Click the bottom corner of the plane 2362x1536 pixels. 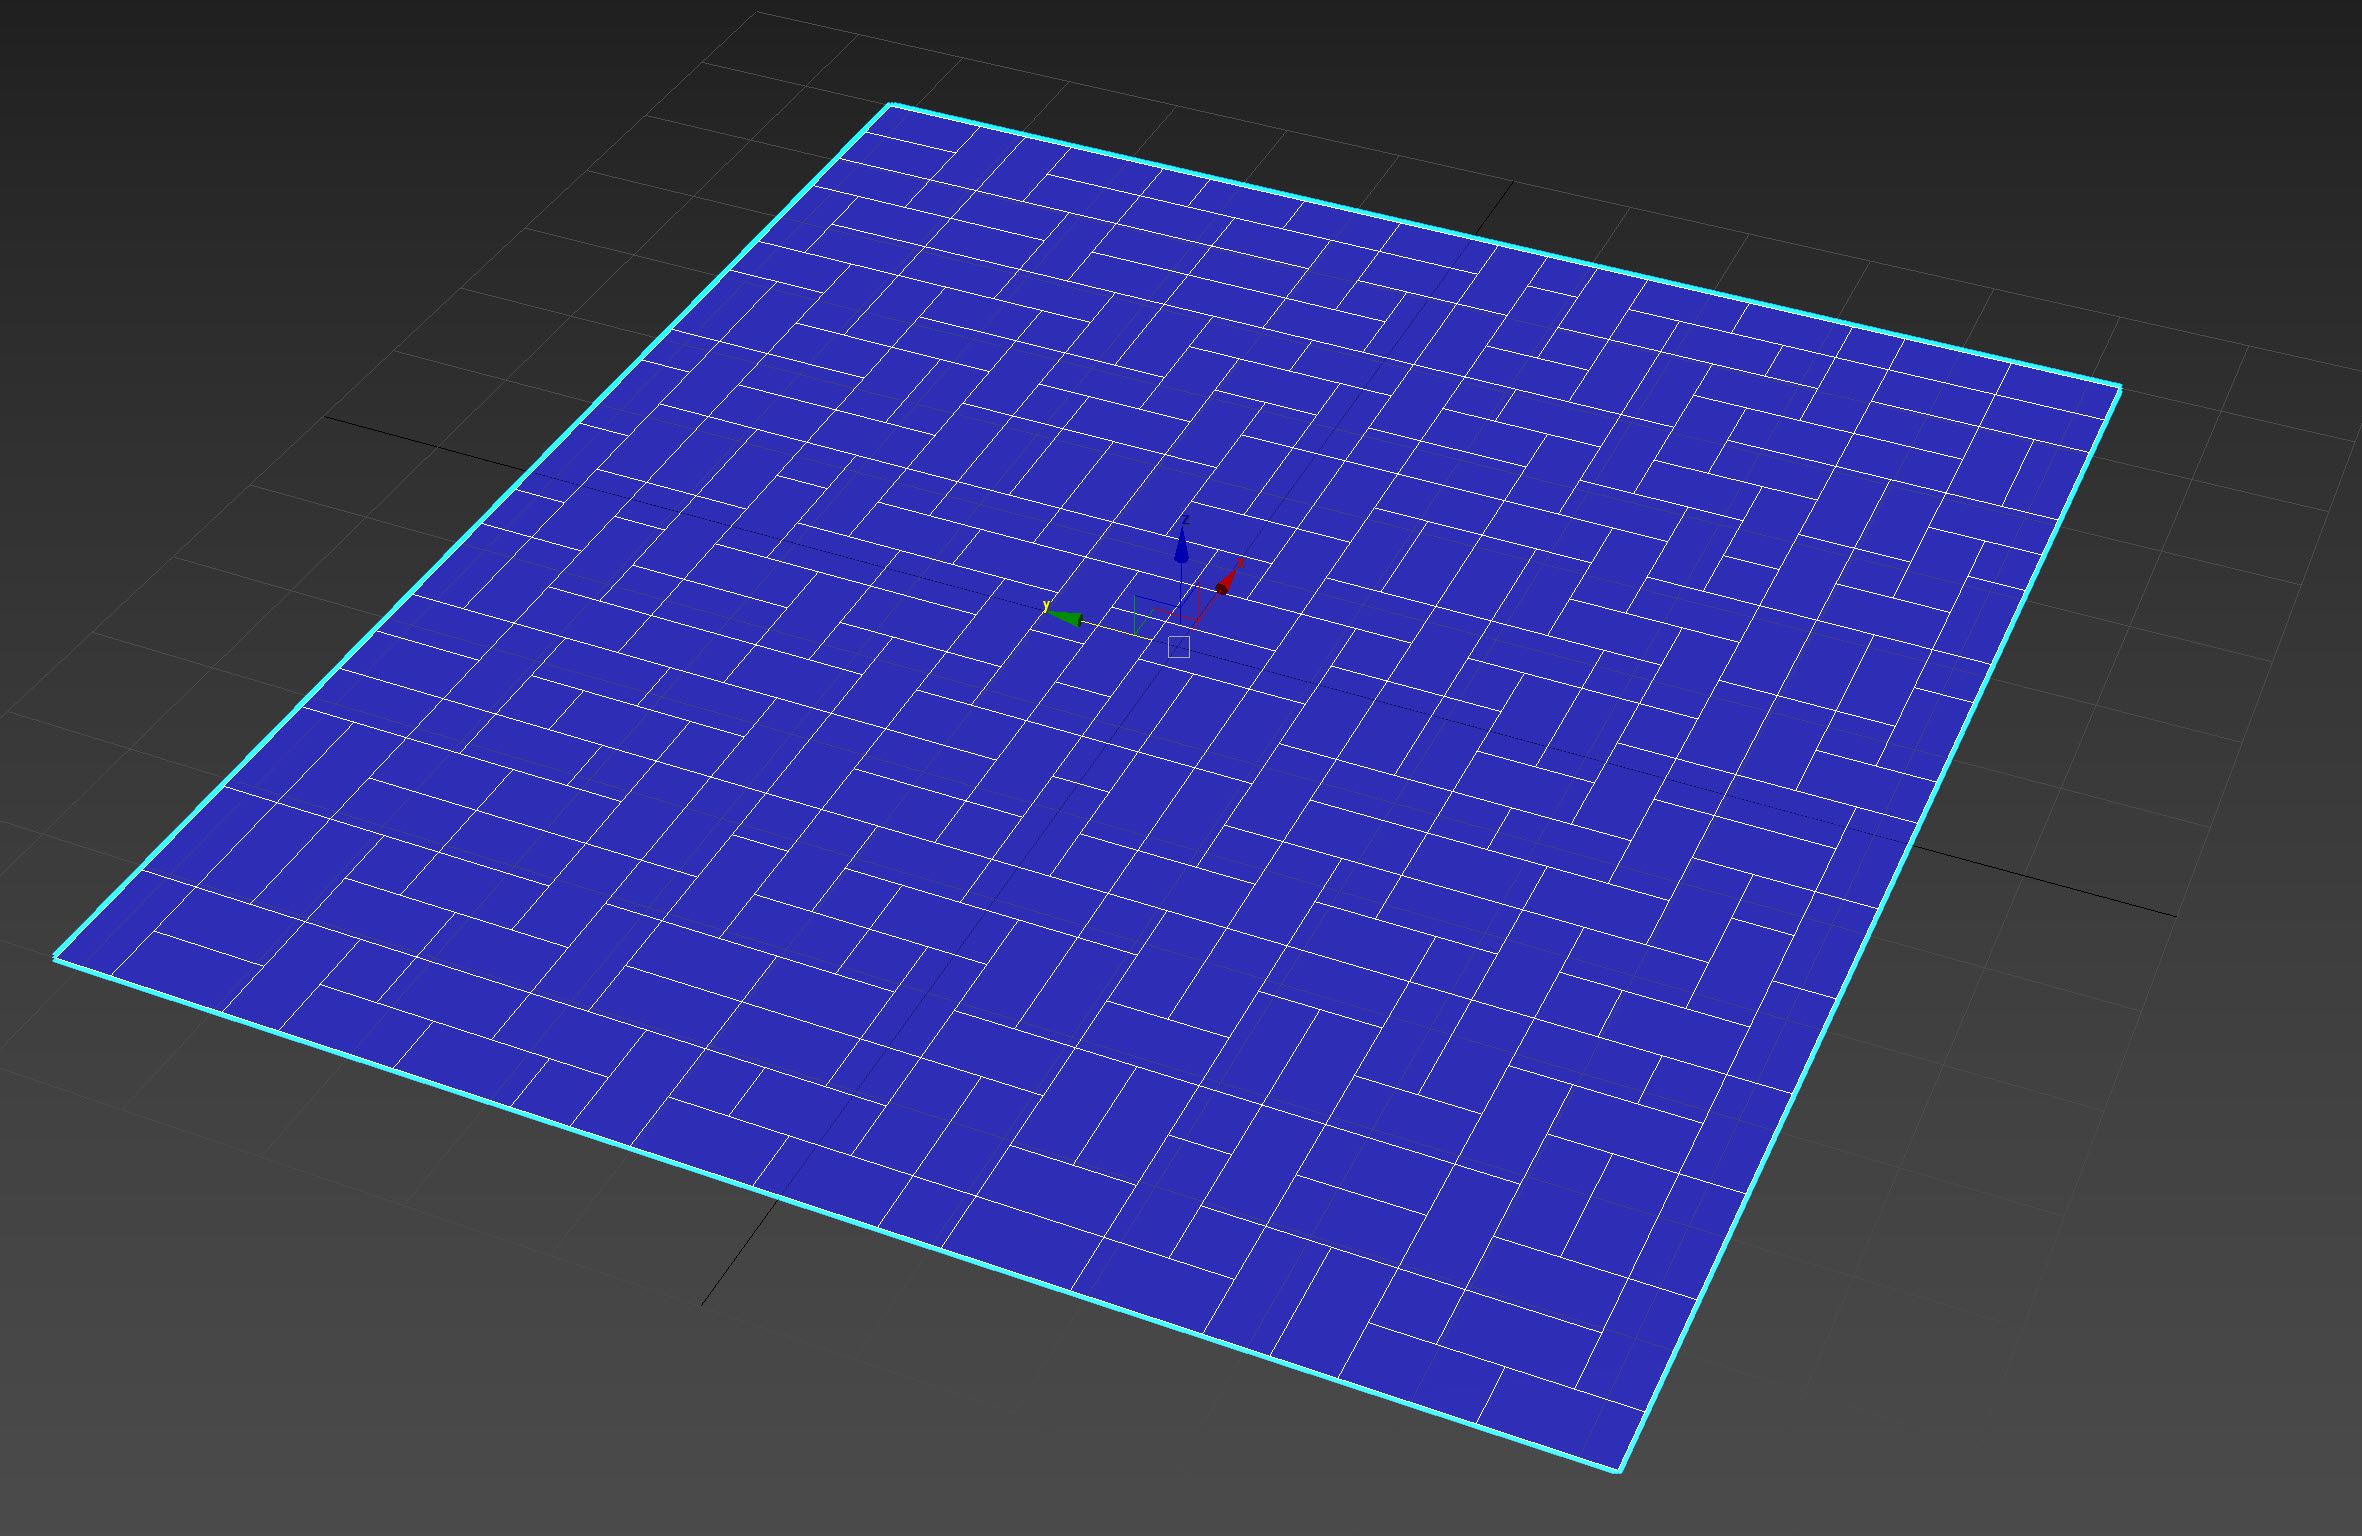1618,1470
